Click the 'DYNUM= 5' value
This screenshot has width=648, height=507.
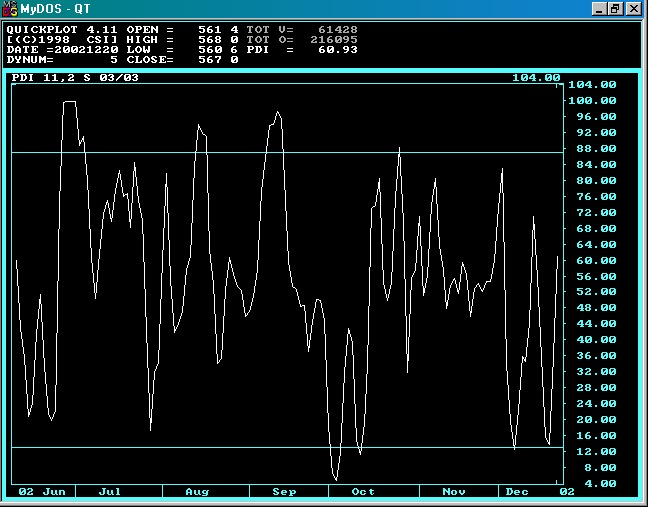click(x=62, y=60)
